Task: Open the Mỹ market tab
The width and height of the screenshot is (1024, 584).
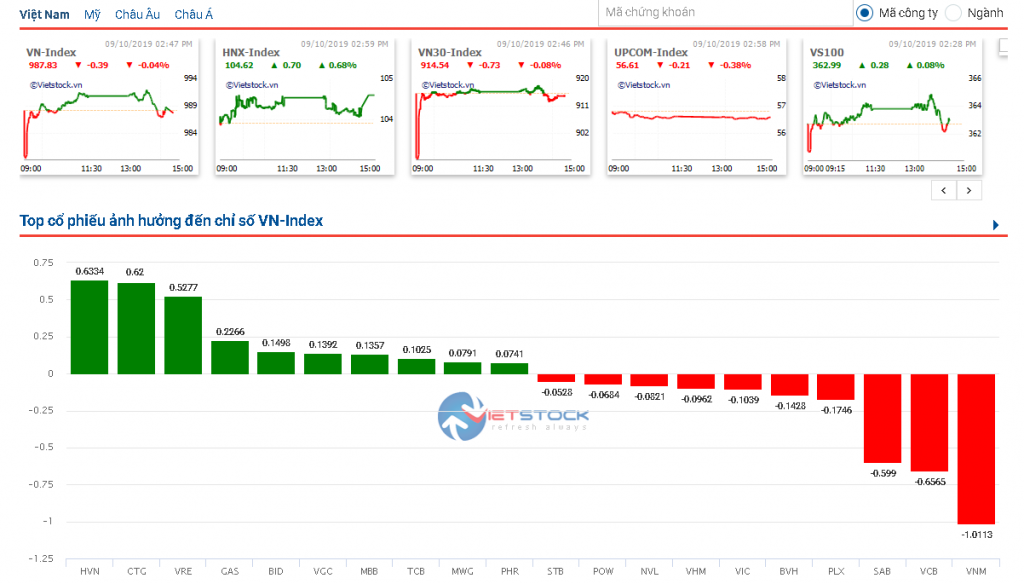Action: click(92, 15)
